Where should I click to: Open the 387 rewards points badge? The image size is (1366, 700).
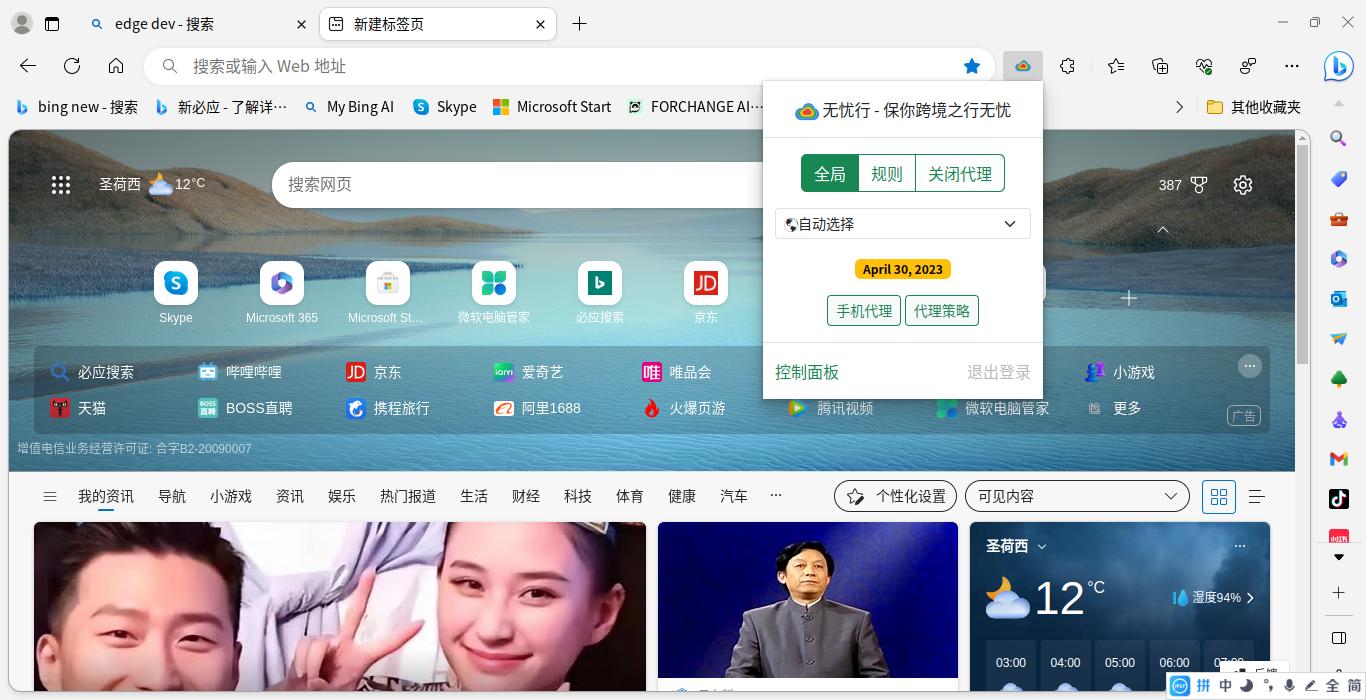1183,185
